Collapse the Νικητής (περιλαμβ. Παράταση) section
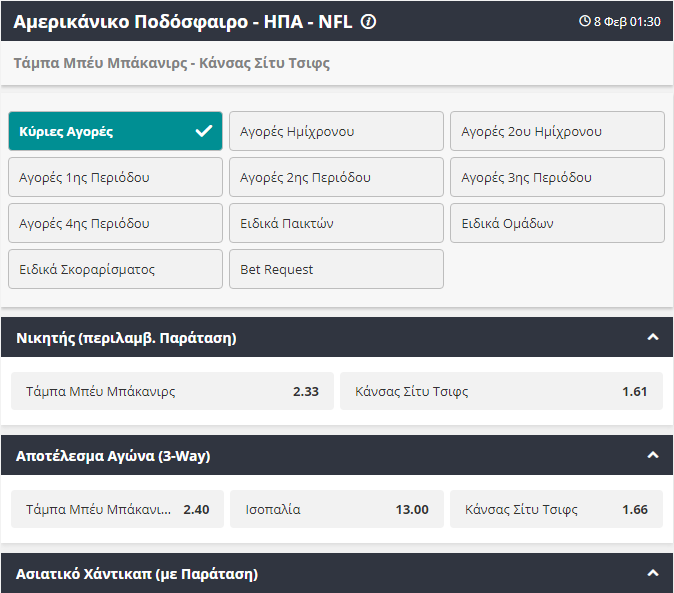This screenshot has height=593, width=674. click(x=653, y=338)
